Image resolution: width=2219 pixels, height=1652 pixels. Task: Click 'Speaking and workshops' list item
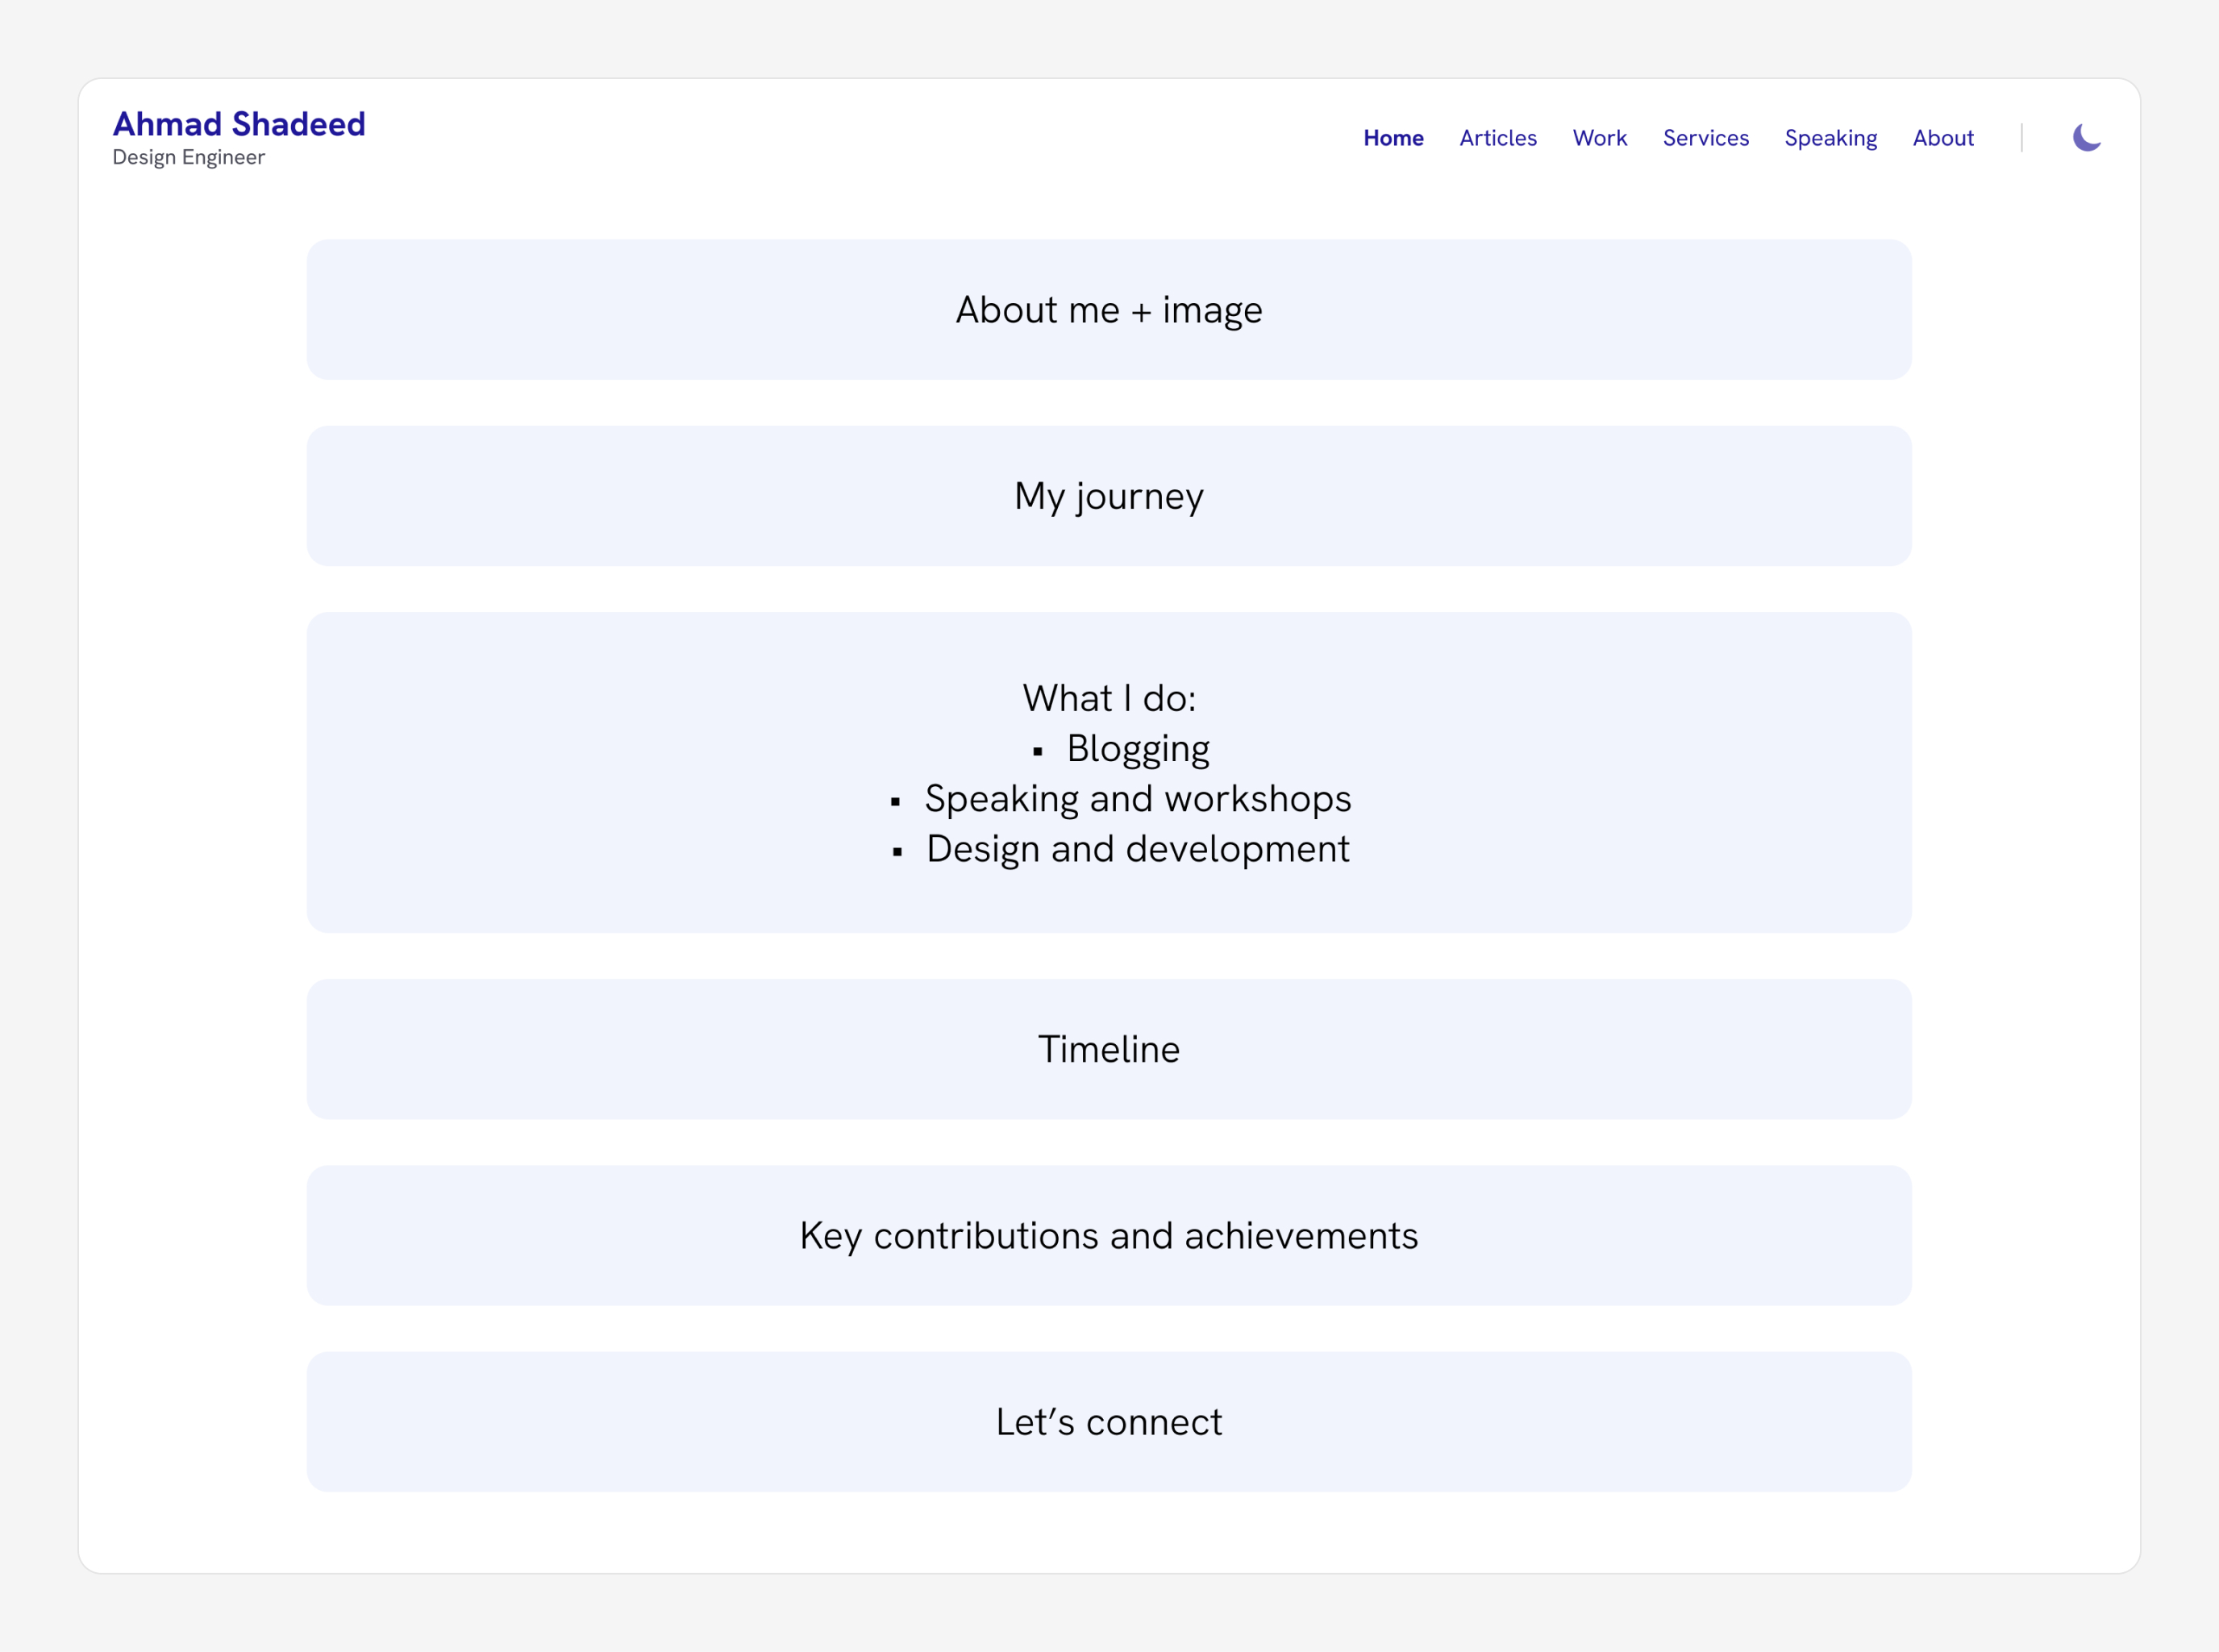(1137, 799)
